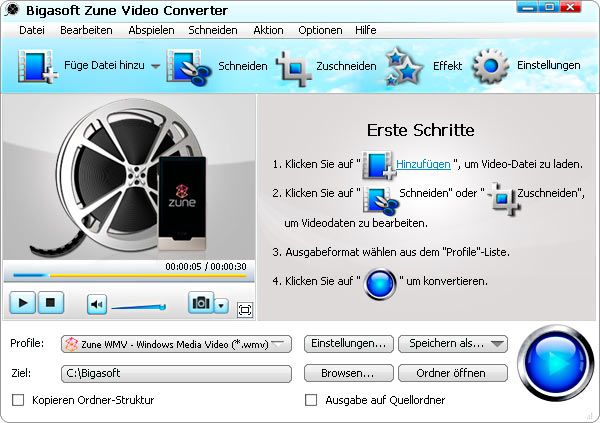Image resolution: width=600 pixels, height=423 pixels.
Task: Open the Bearbeiten menu
Action: point(86,30)
